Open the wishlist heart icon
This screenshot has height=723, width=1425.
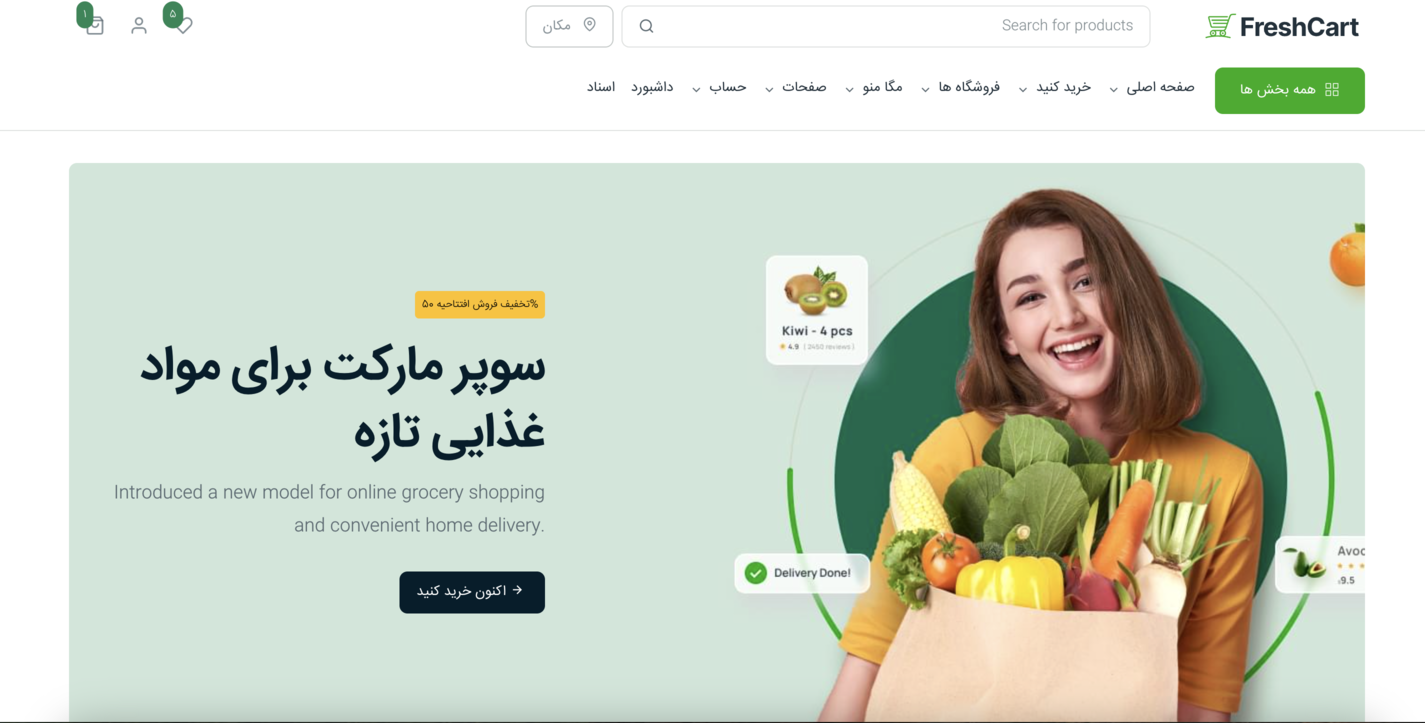pyautogui.click(x=184, y=25)
